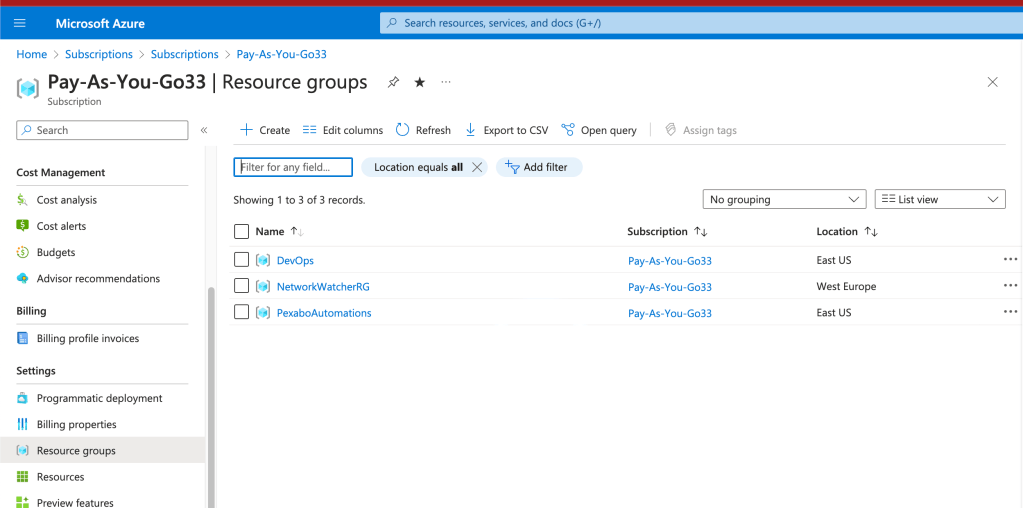Open the NetworkWatcherRG row context menu ellipsis

point(1010,285)
